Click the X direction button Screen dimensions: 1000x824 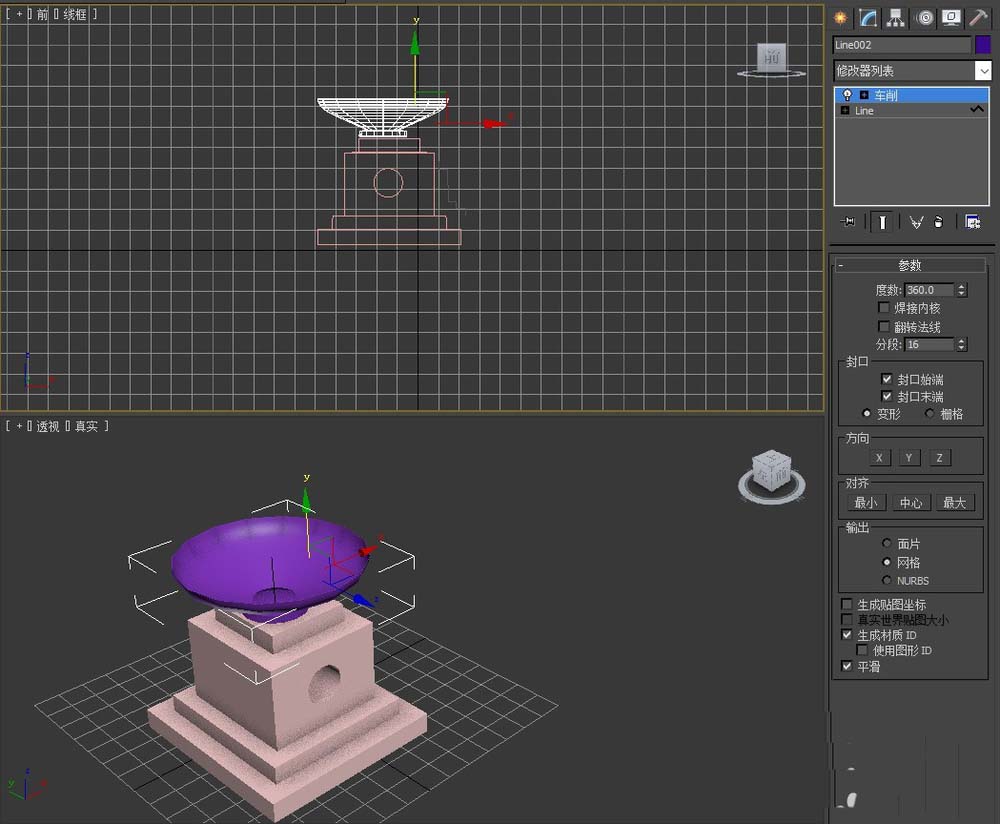[879, 458]
